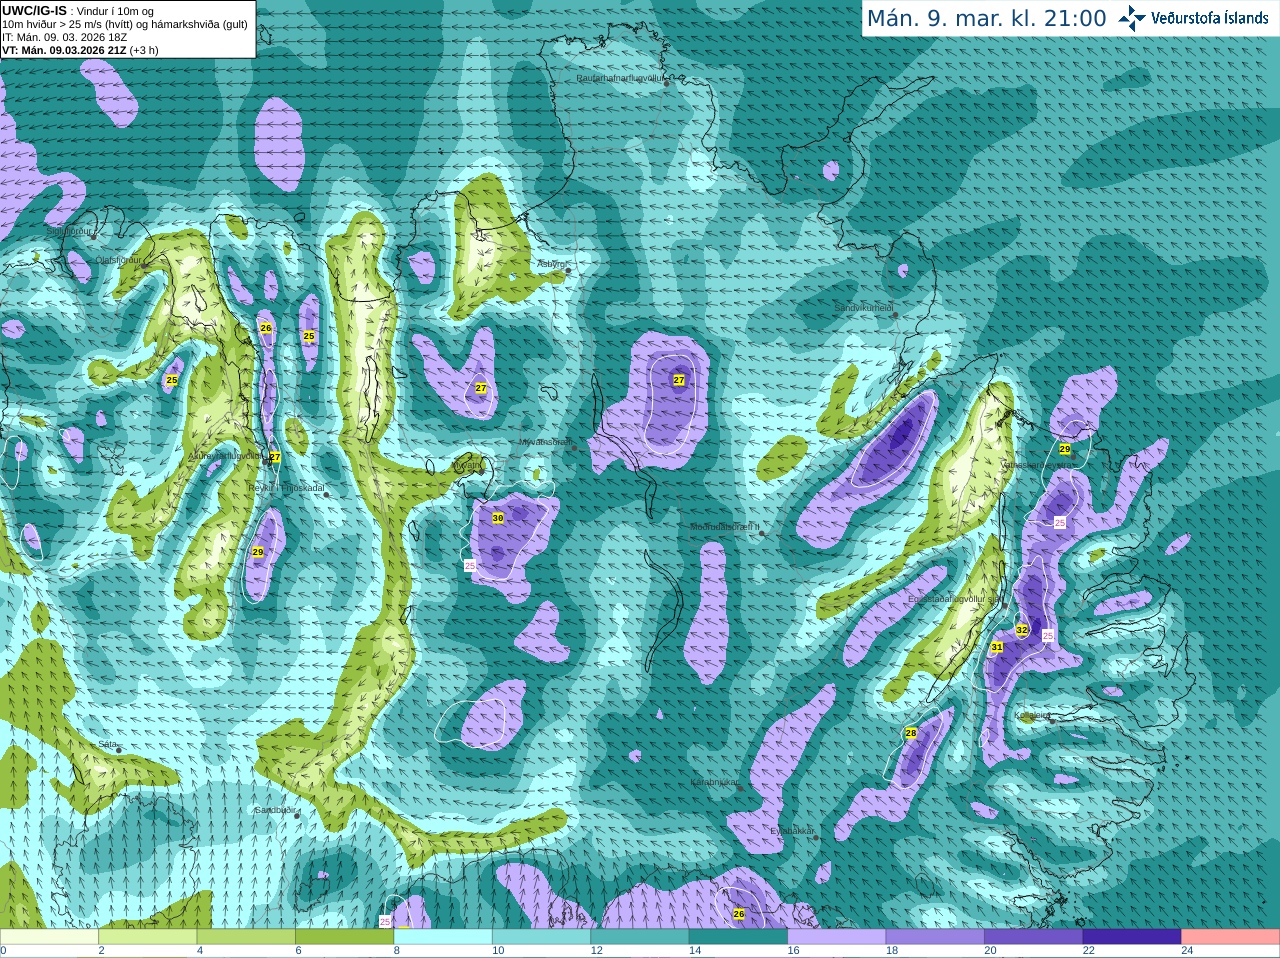
Task: Click the Kollaleira station label
Action: pyautogui.click(x=1033, y=716)
